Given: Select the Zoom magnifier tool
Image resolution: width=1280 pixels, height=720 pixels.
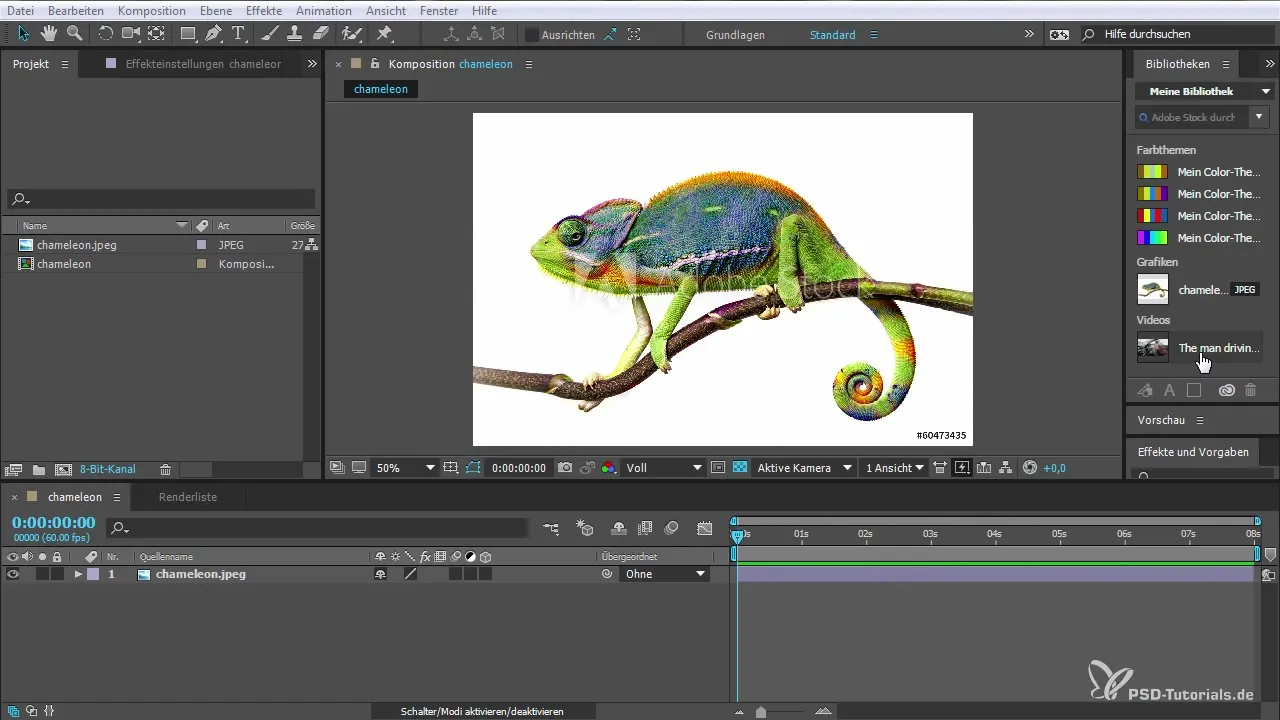Looking at the screenshot, I should pos(73,34).
